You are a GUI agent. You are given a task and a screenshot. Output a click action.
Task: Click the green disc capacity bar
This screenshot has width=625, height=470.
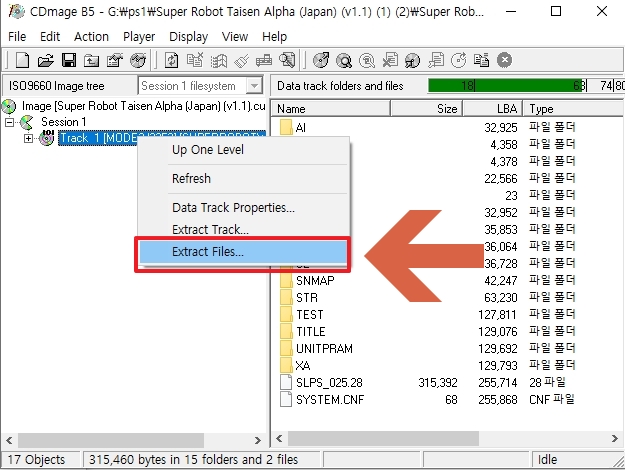505,86
